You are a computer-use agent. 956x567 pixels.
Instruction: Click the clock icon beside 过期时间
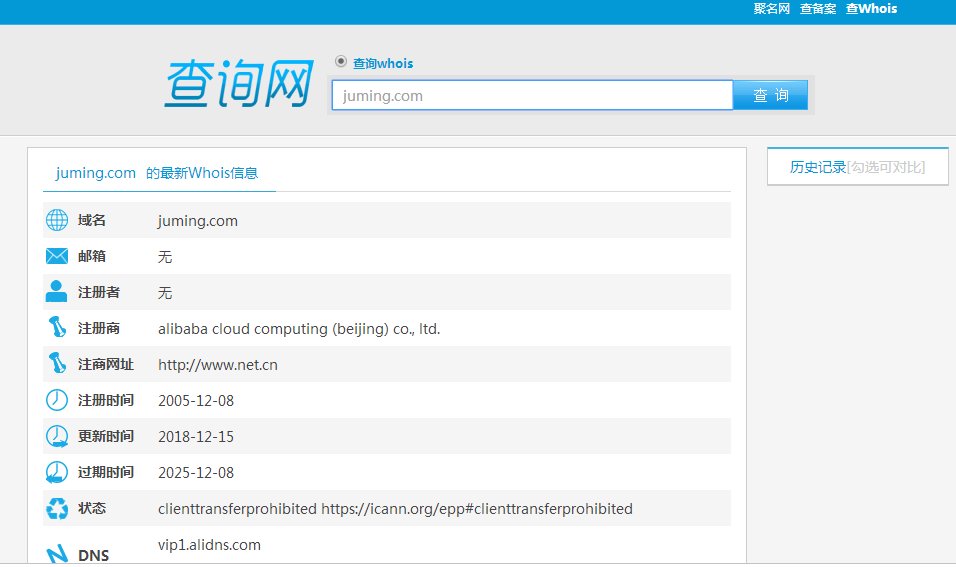click(57, 472)
